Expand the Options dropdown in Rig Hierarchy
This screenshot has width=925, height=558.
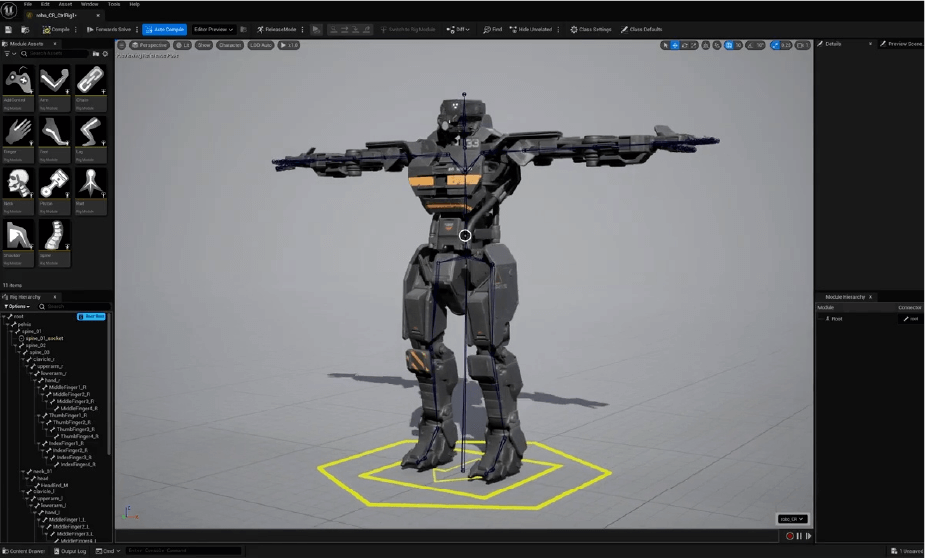(20, 306)
